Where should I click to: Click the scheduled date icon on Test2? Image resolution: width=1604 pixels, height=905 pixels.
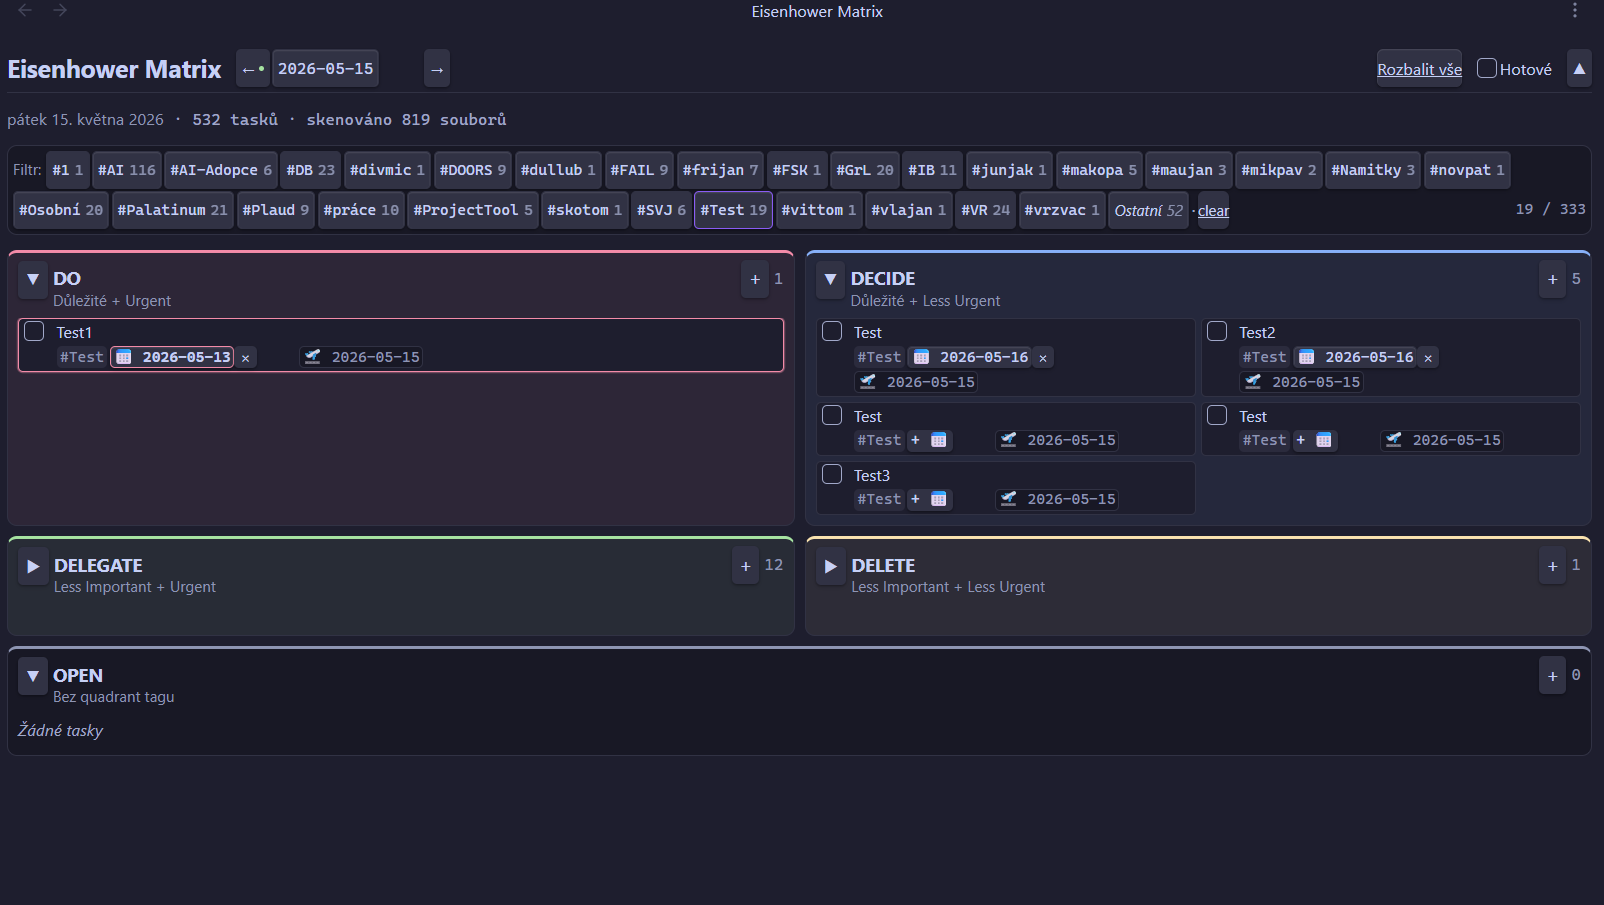coord(1253,381)
